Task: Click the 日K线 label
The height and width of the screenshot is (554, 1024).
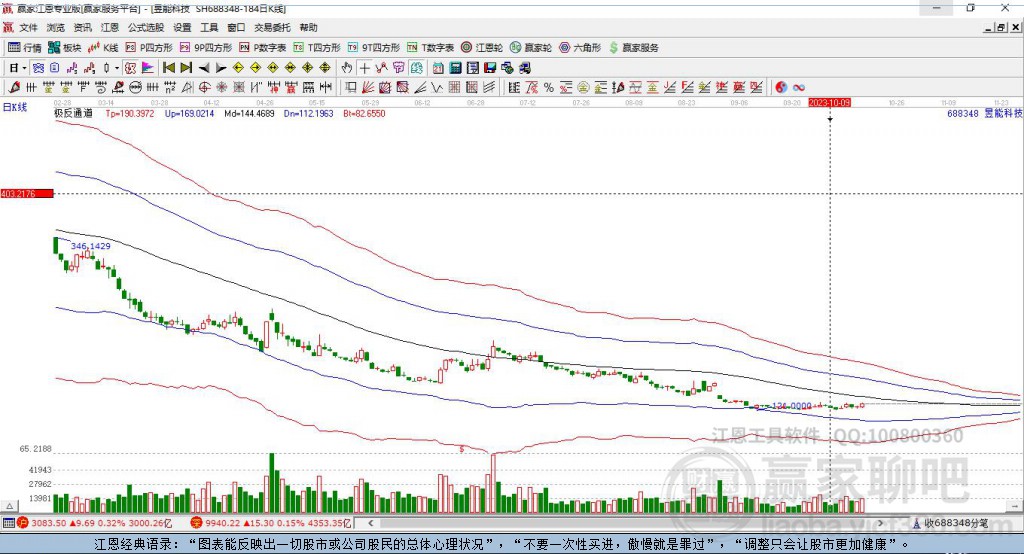Action: coord(15,107)
